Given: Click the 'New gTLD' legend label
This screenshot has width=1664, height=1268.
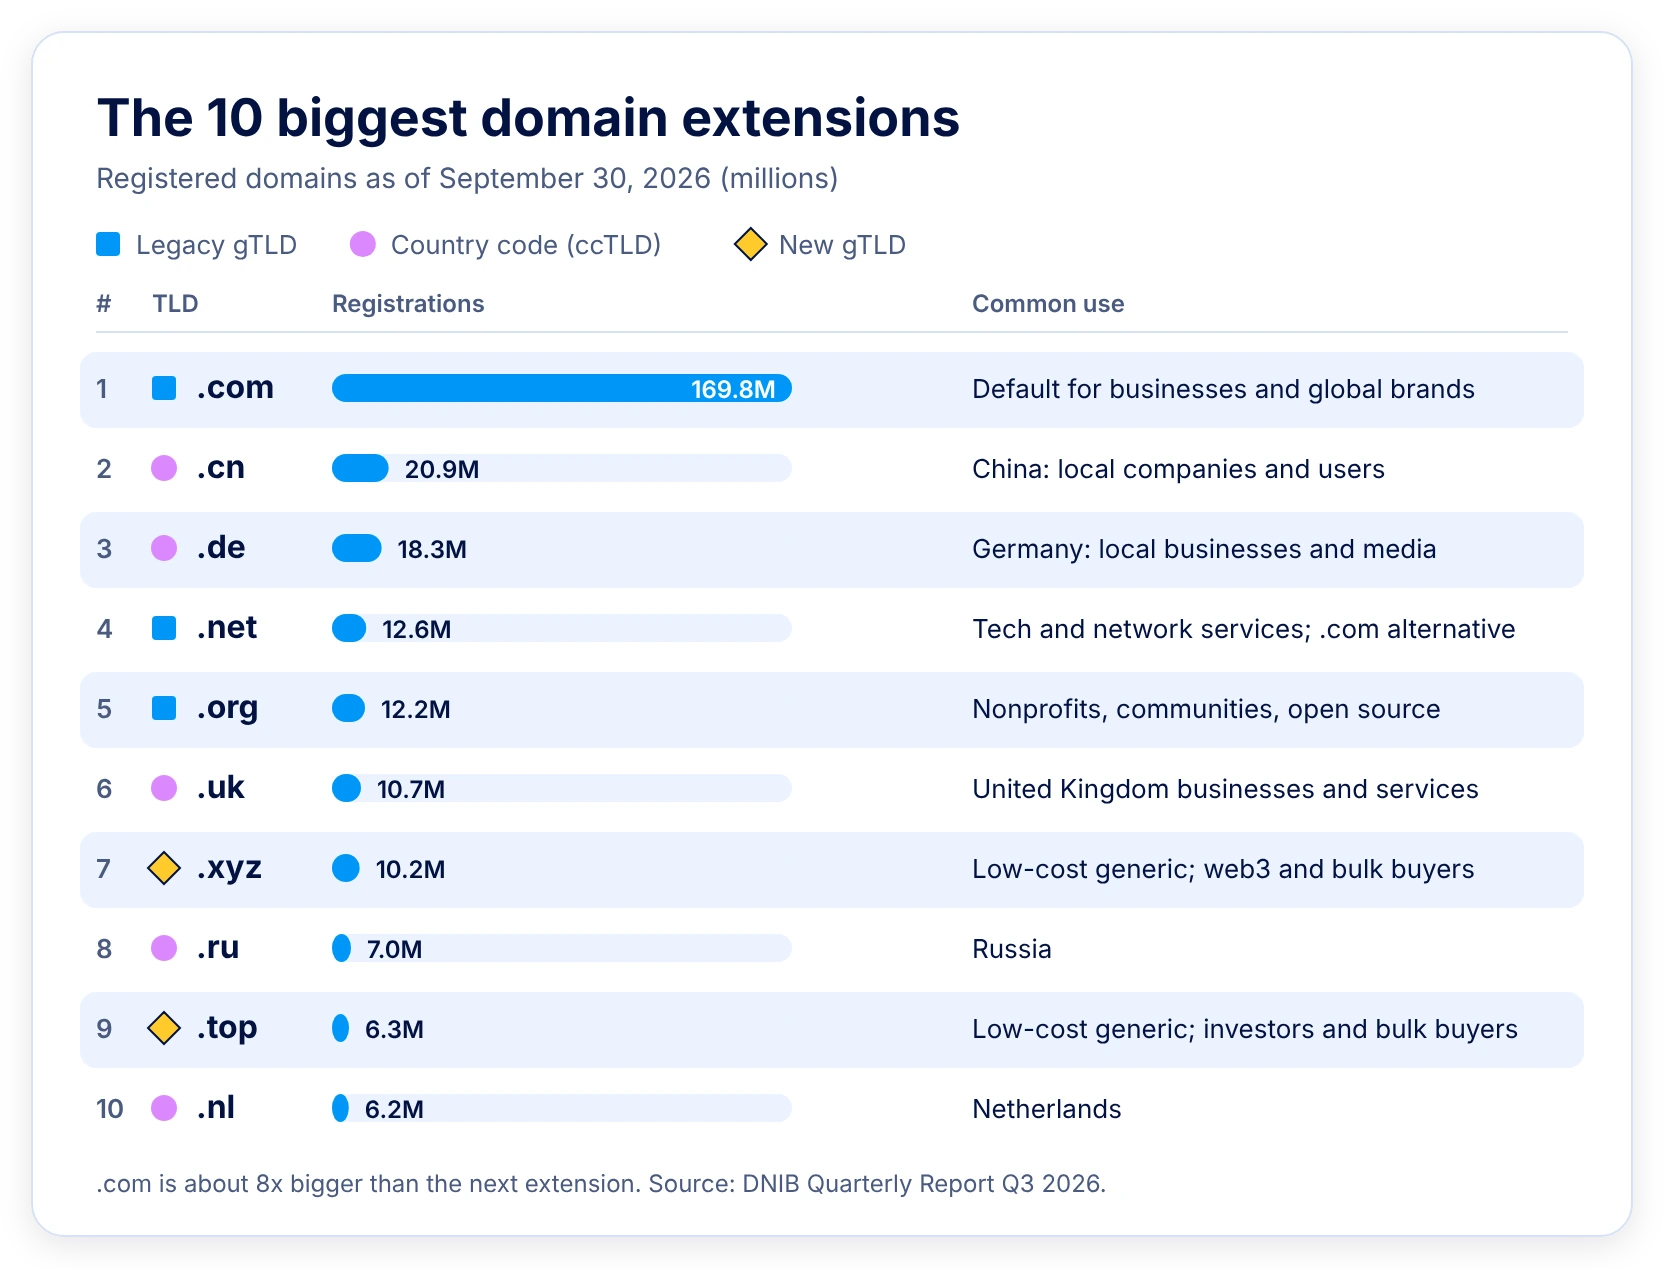Looking at the screenshot, I should [x=842, y=245].
